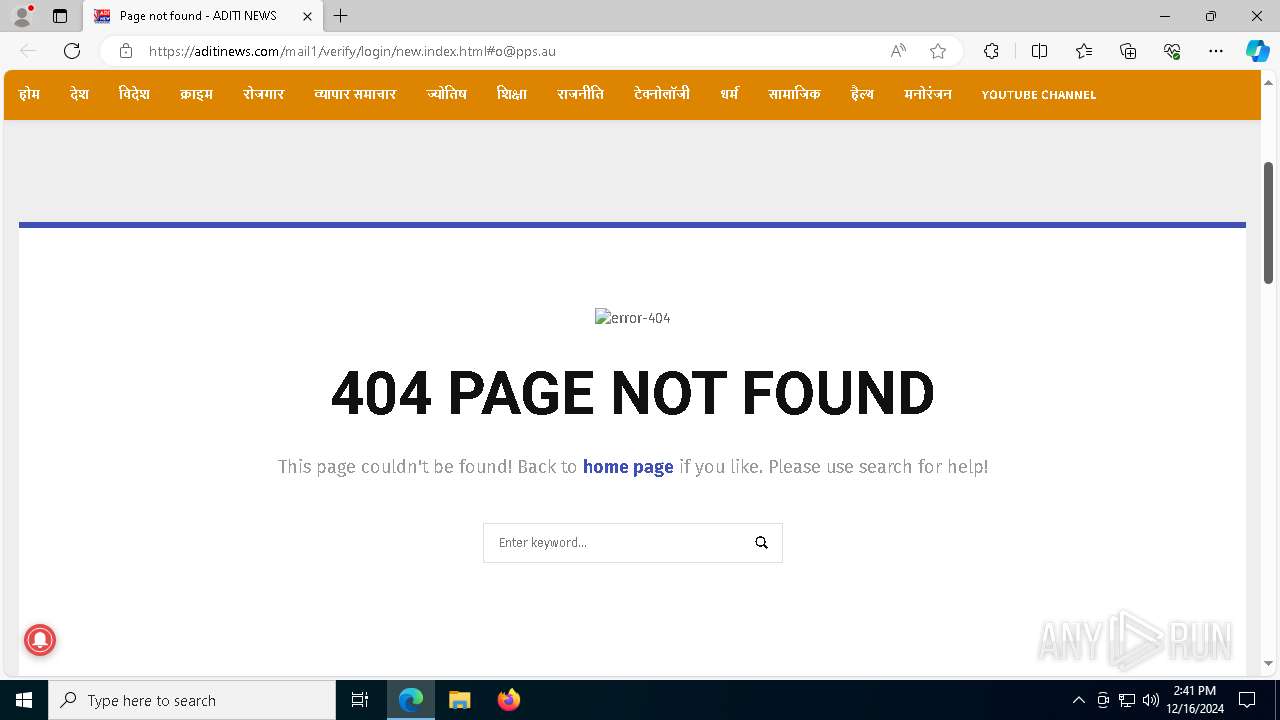Show hidden system tray icons

(x=1078, y=700)
